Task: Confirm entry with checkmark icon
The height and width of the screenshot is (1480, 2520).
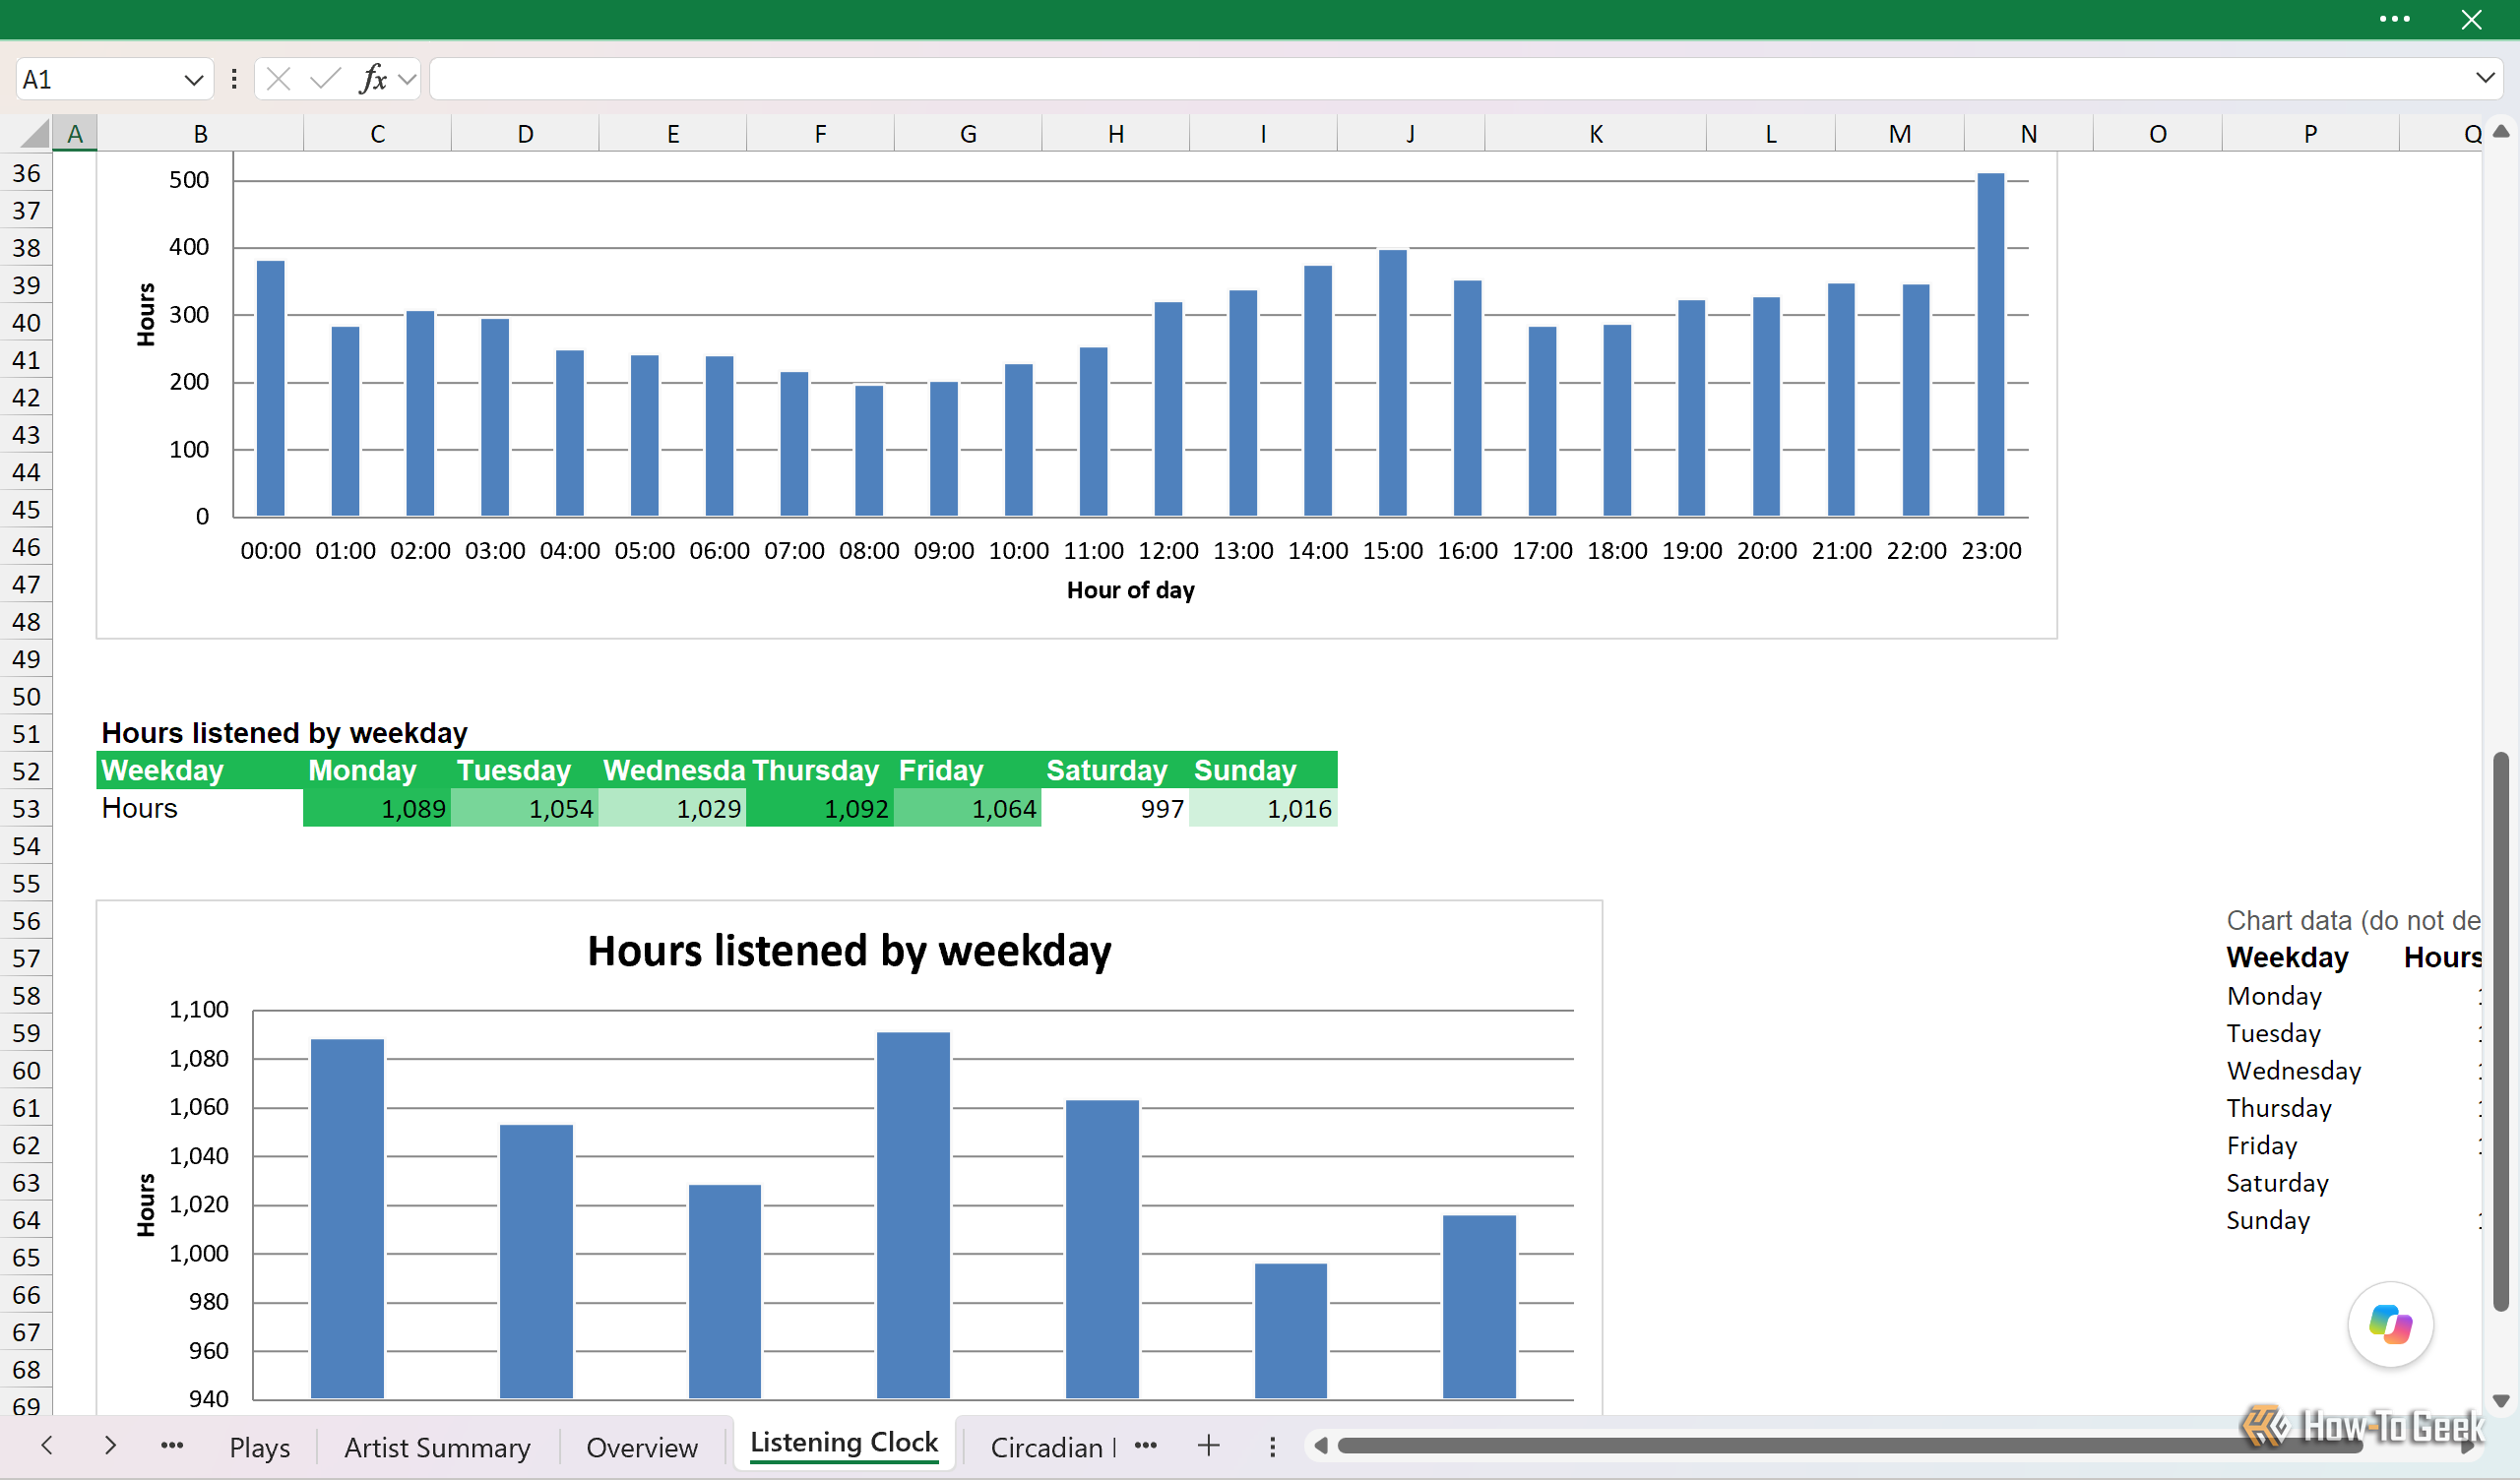Action: 325,79
